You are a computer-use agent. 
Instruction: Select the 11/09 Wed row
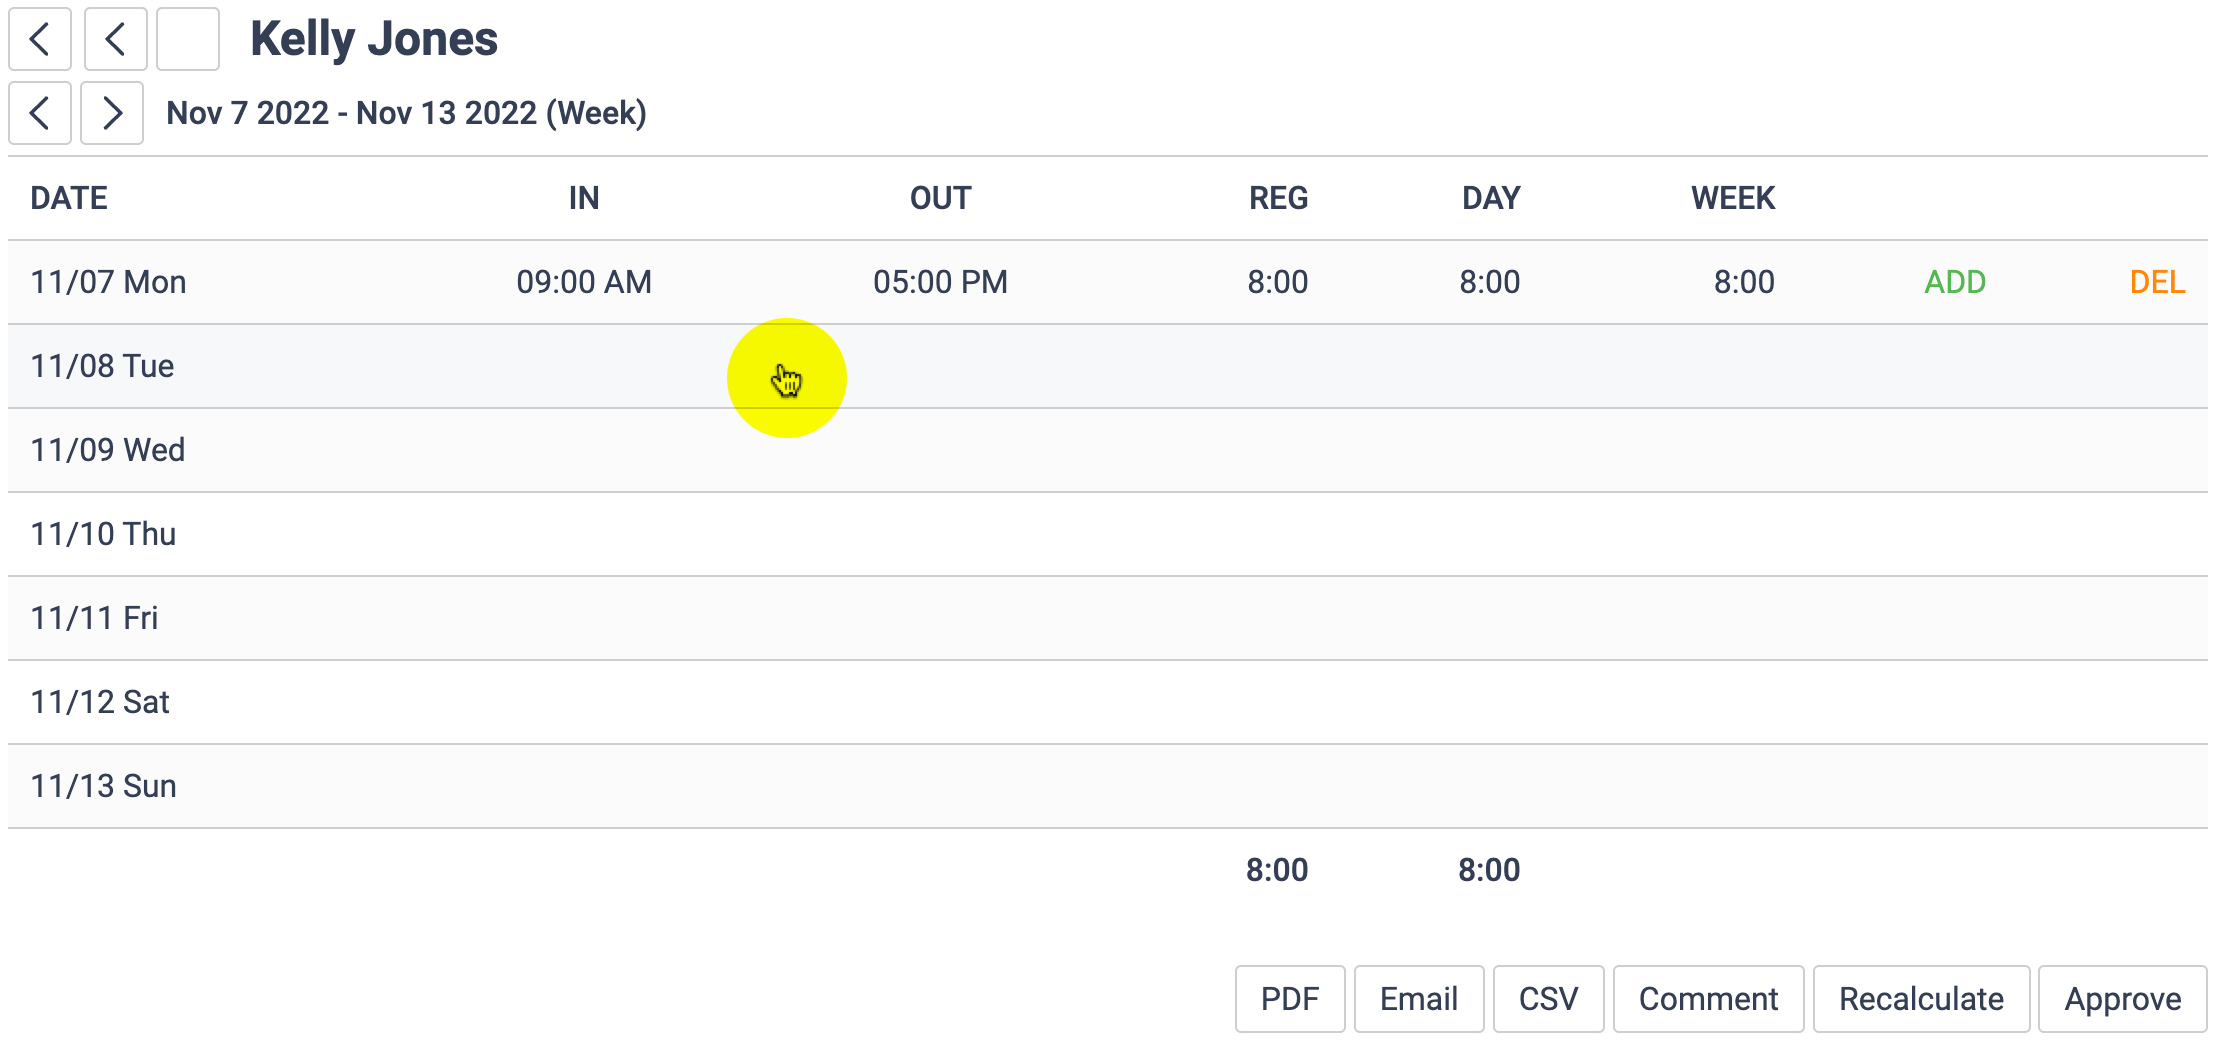click(108, 450)
